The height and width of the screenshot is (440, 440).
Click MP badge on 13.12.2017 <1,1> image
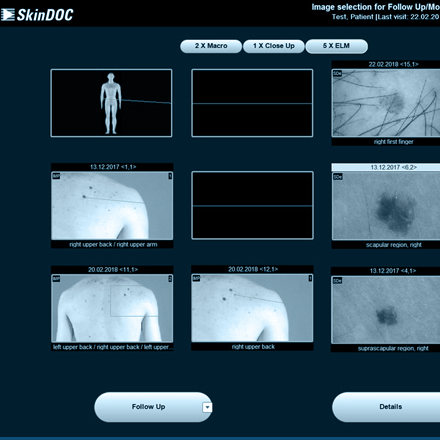tap(56, 176)
